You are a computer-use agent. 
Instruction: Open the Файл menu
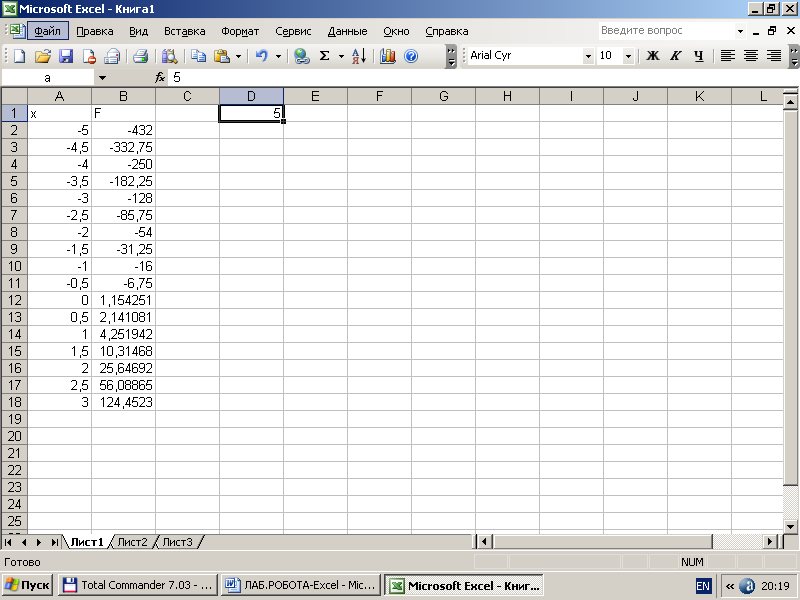click(x=47, y=31)
